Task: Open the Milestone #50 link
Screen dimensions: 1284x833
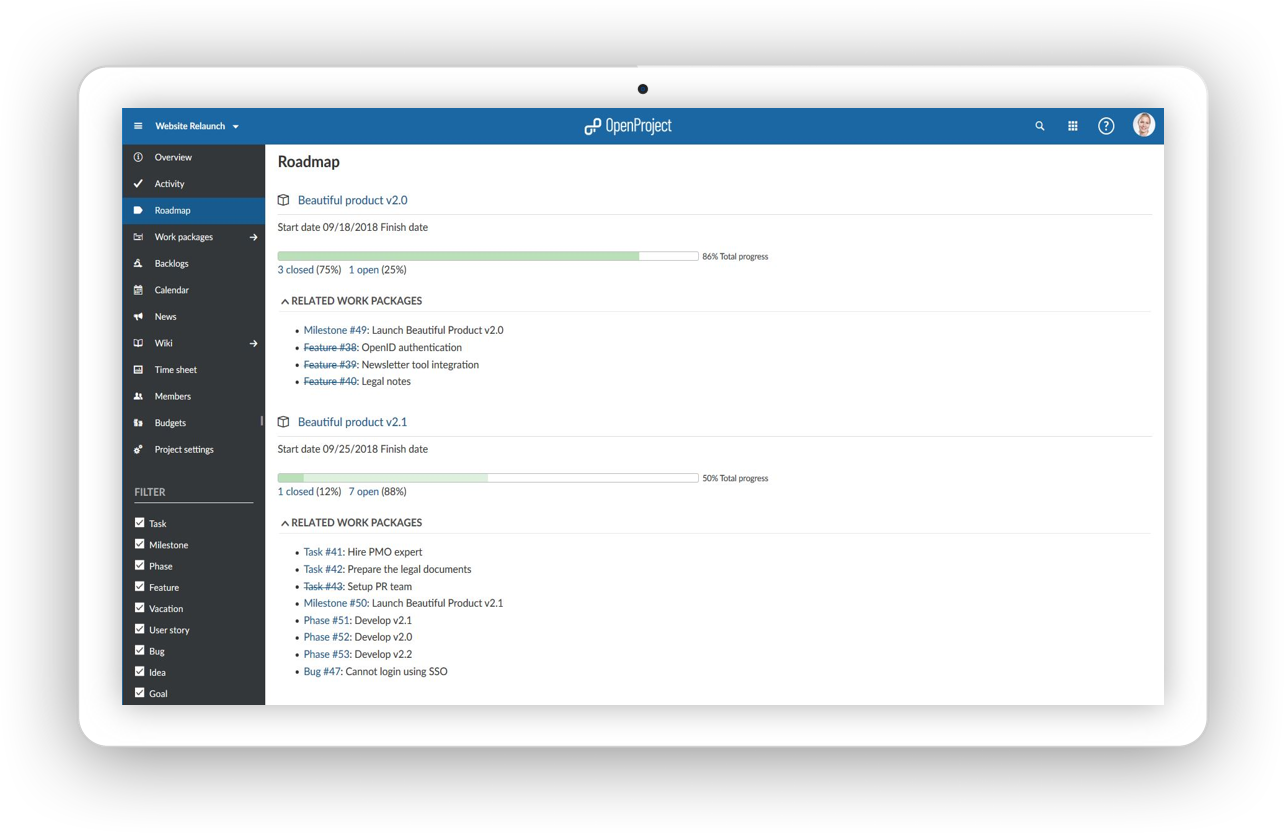Action: coord(336,603)
